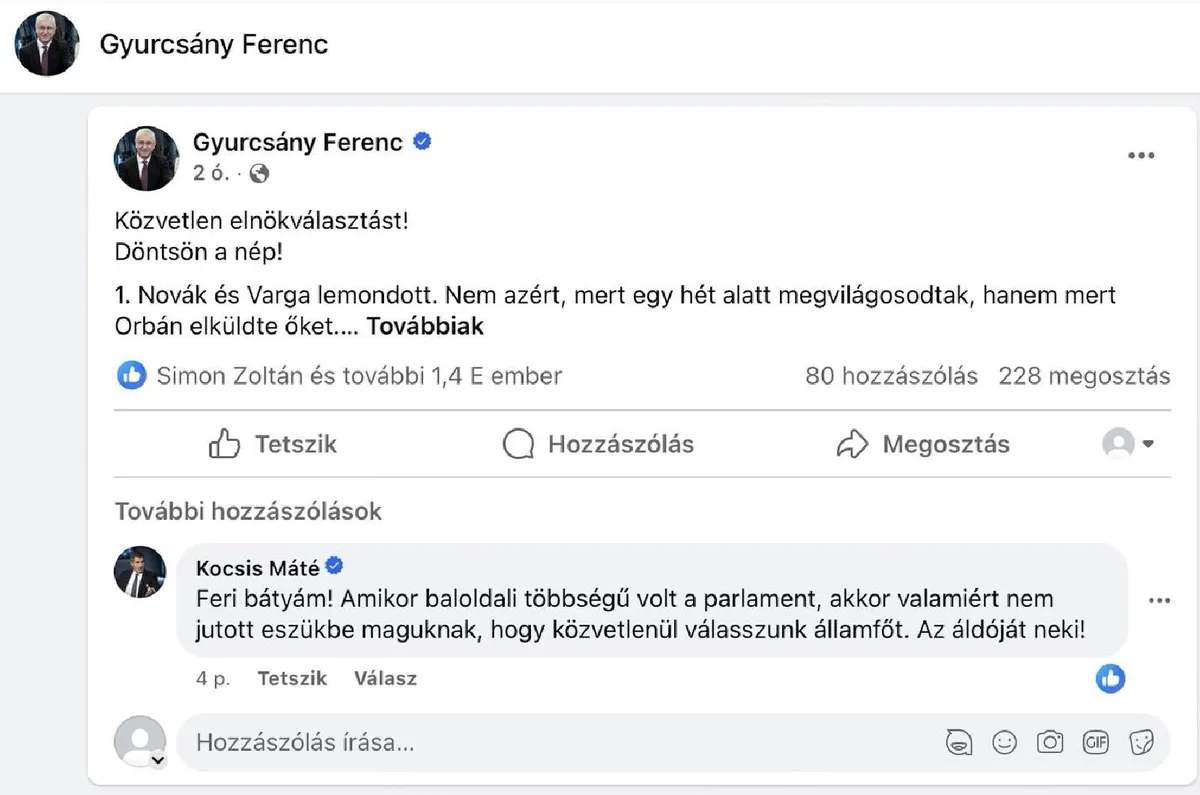Image resolution: width=1200 pixels, height=795 pixels.
Task: Click the like reaction badge on Kocsis Máté's comment
Action: (1110, 679)
